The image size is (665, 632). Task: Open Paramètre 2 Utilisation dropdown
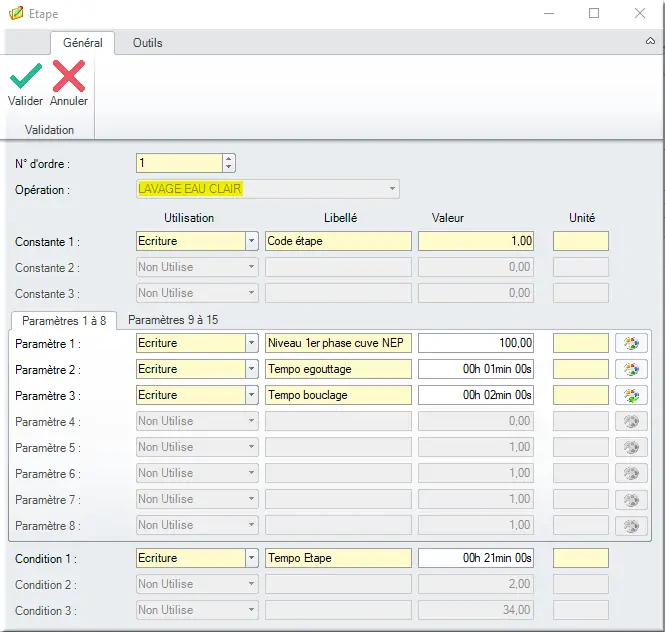[x=251, y=369]
